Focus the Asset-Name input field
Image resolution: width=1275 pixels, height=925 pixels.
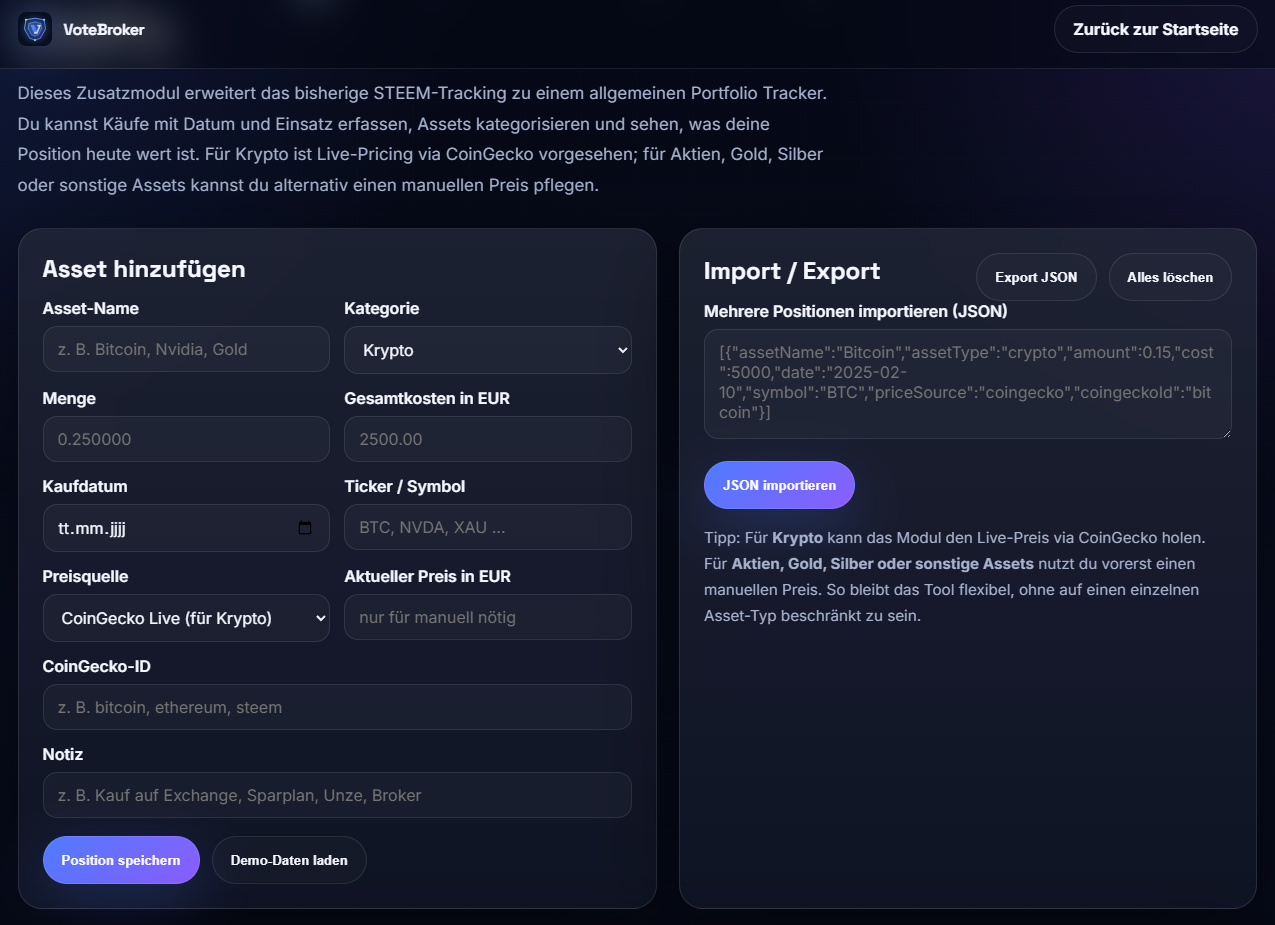pos(186,349)
